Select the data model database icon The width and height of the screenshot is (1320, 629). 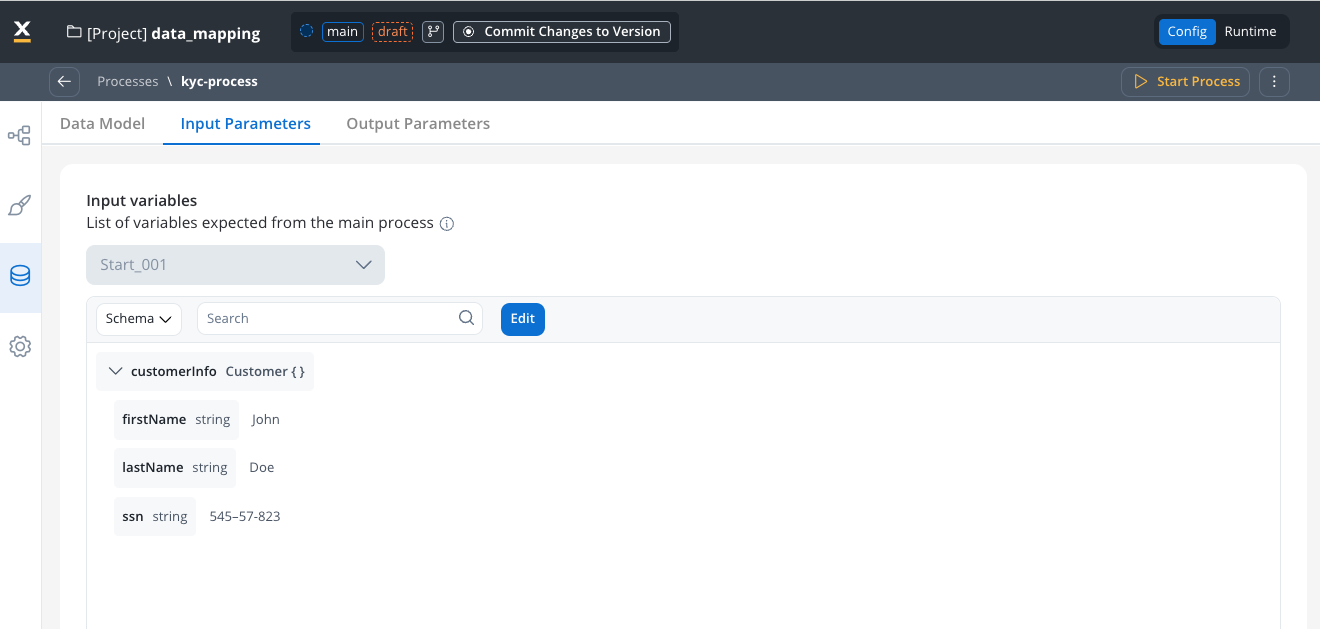(20, 276)
